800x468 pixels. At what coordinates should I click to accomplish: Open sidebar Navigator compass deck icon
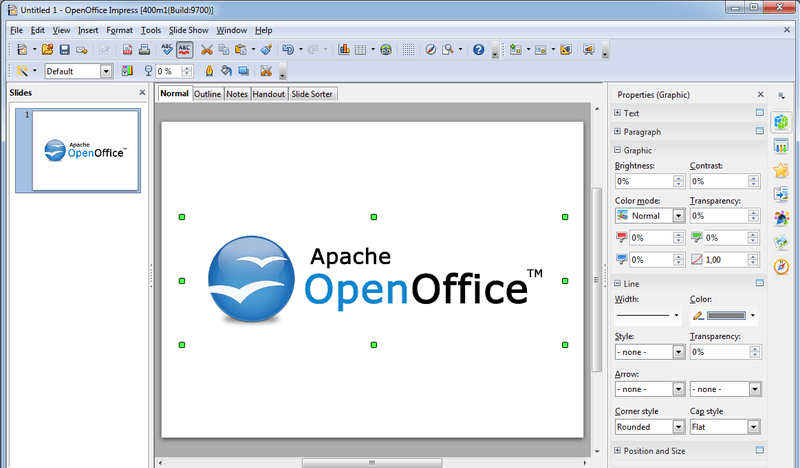(781, 266)
